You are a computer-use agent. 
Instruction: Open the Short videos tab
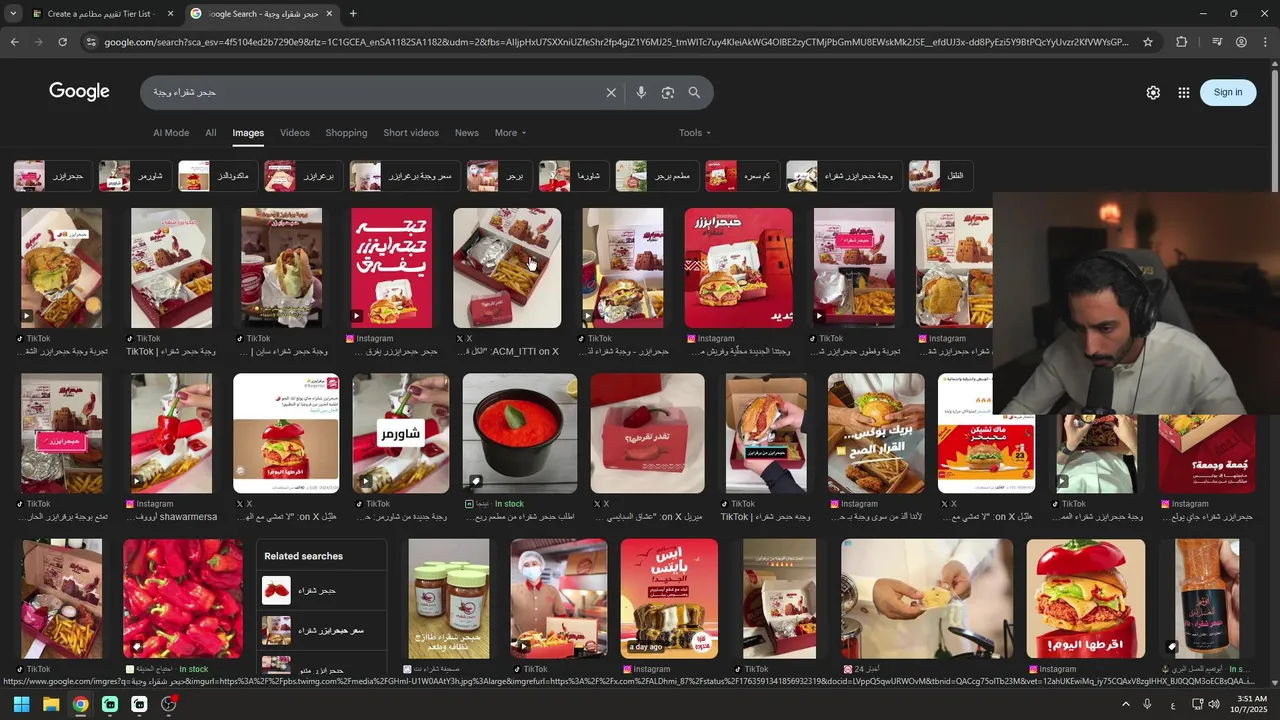pos(411,133)
